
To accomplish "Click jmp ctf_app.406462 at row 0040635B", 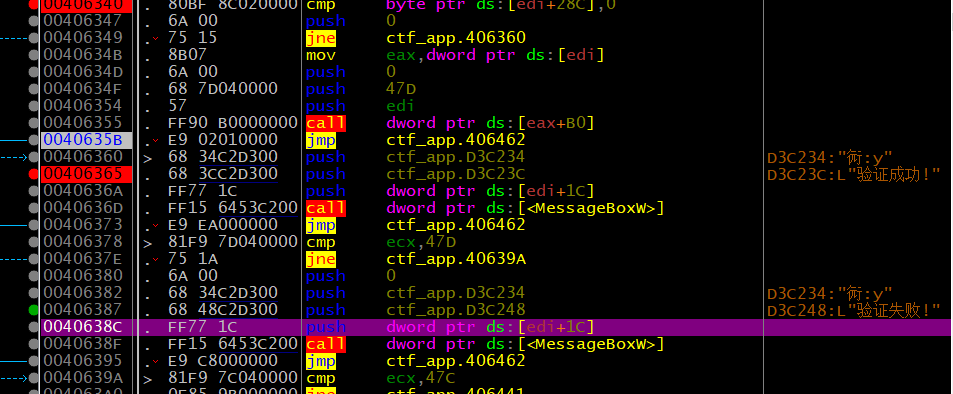I will [416, 140].
